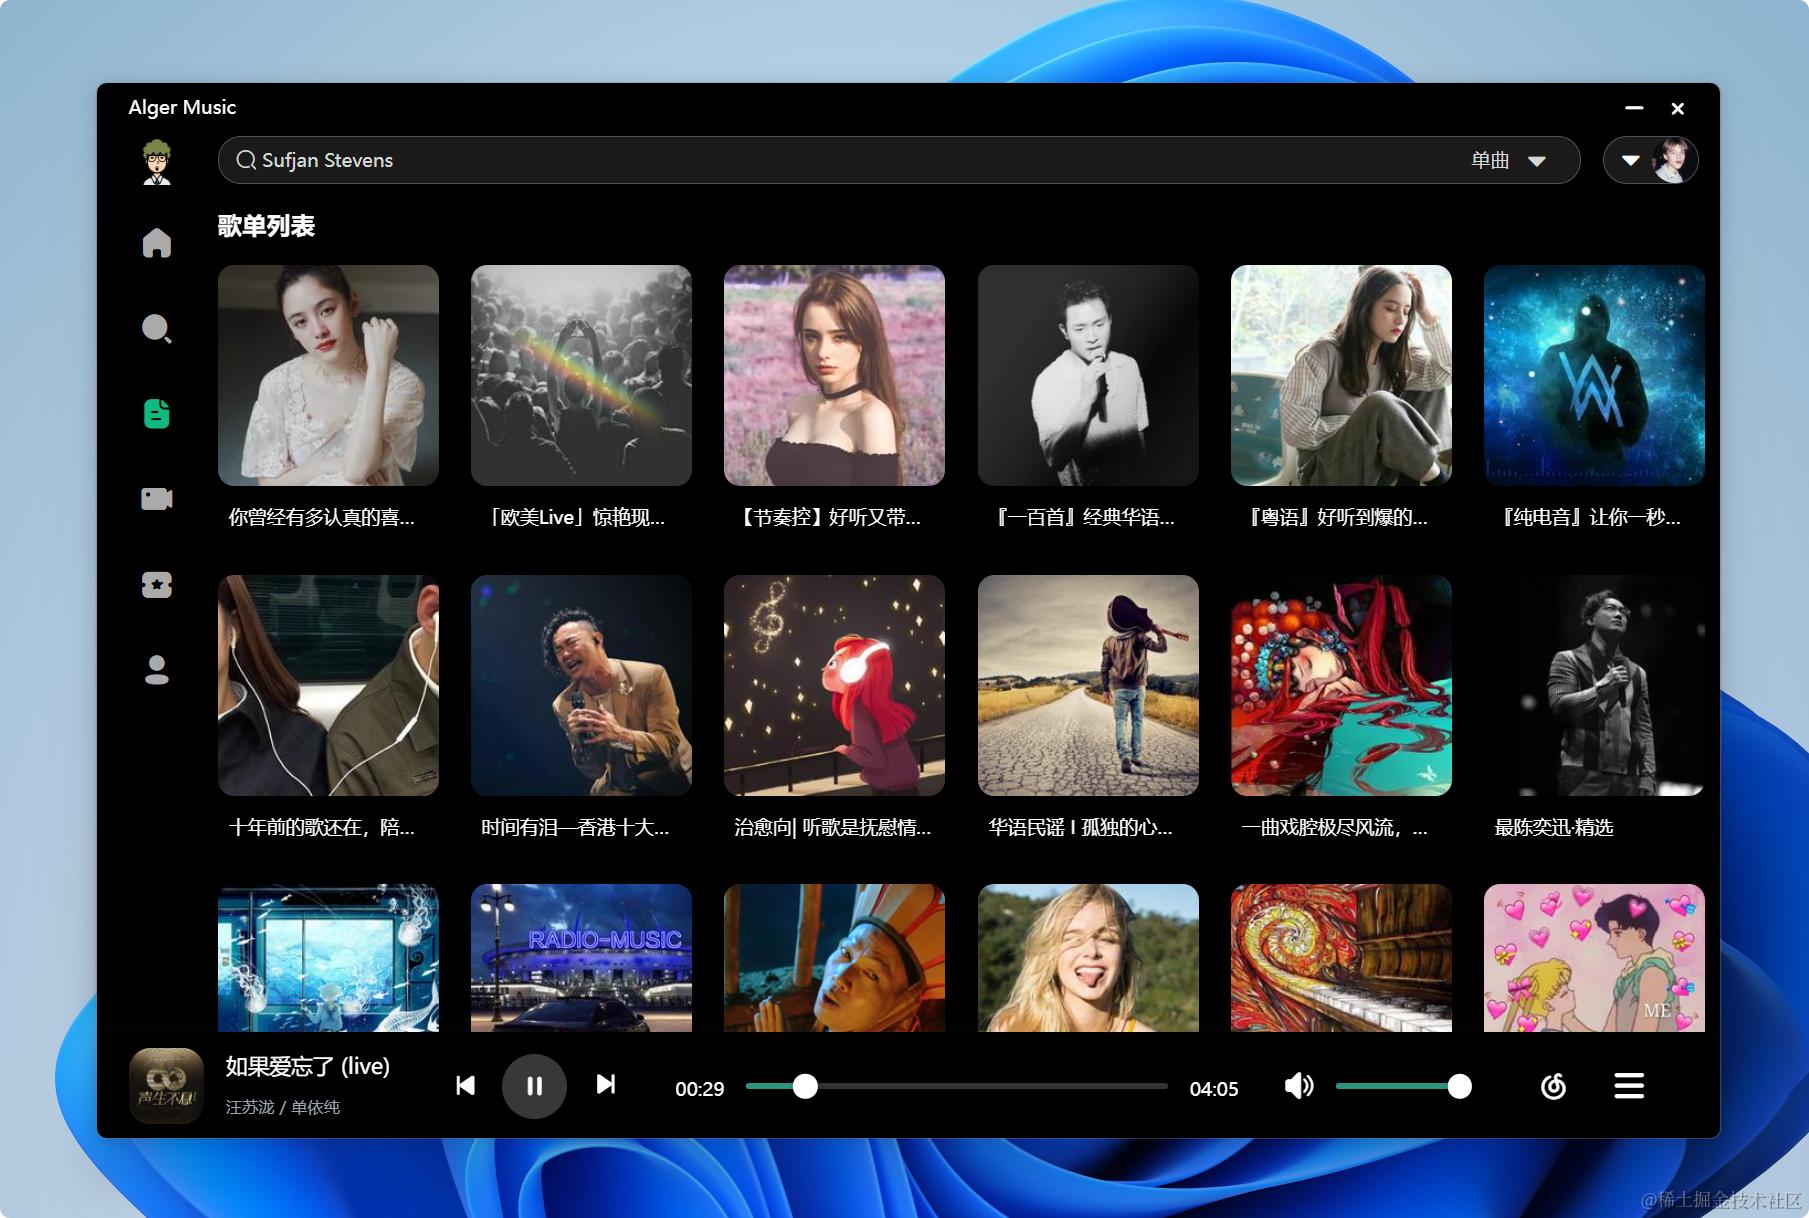1809x1218 pixels.
Task: Open the user profile sidebar icon
Action: [x=157, y=669]
